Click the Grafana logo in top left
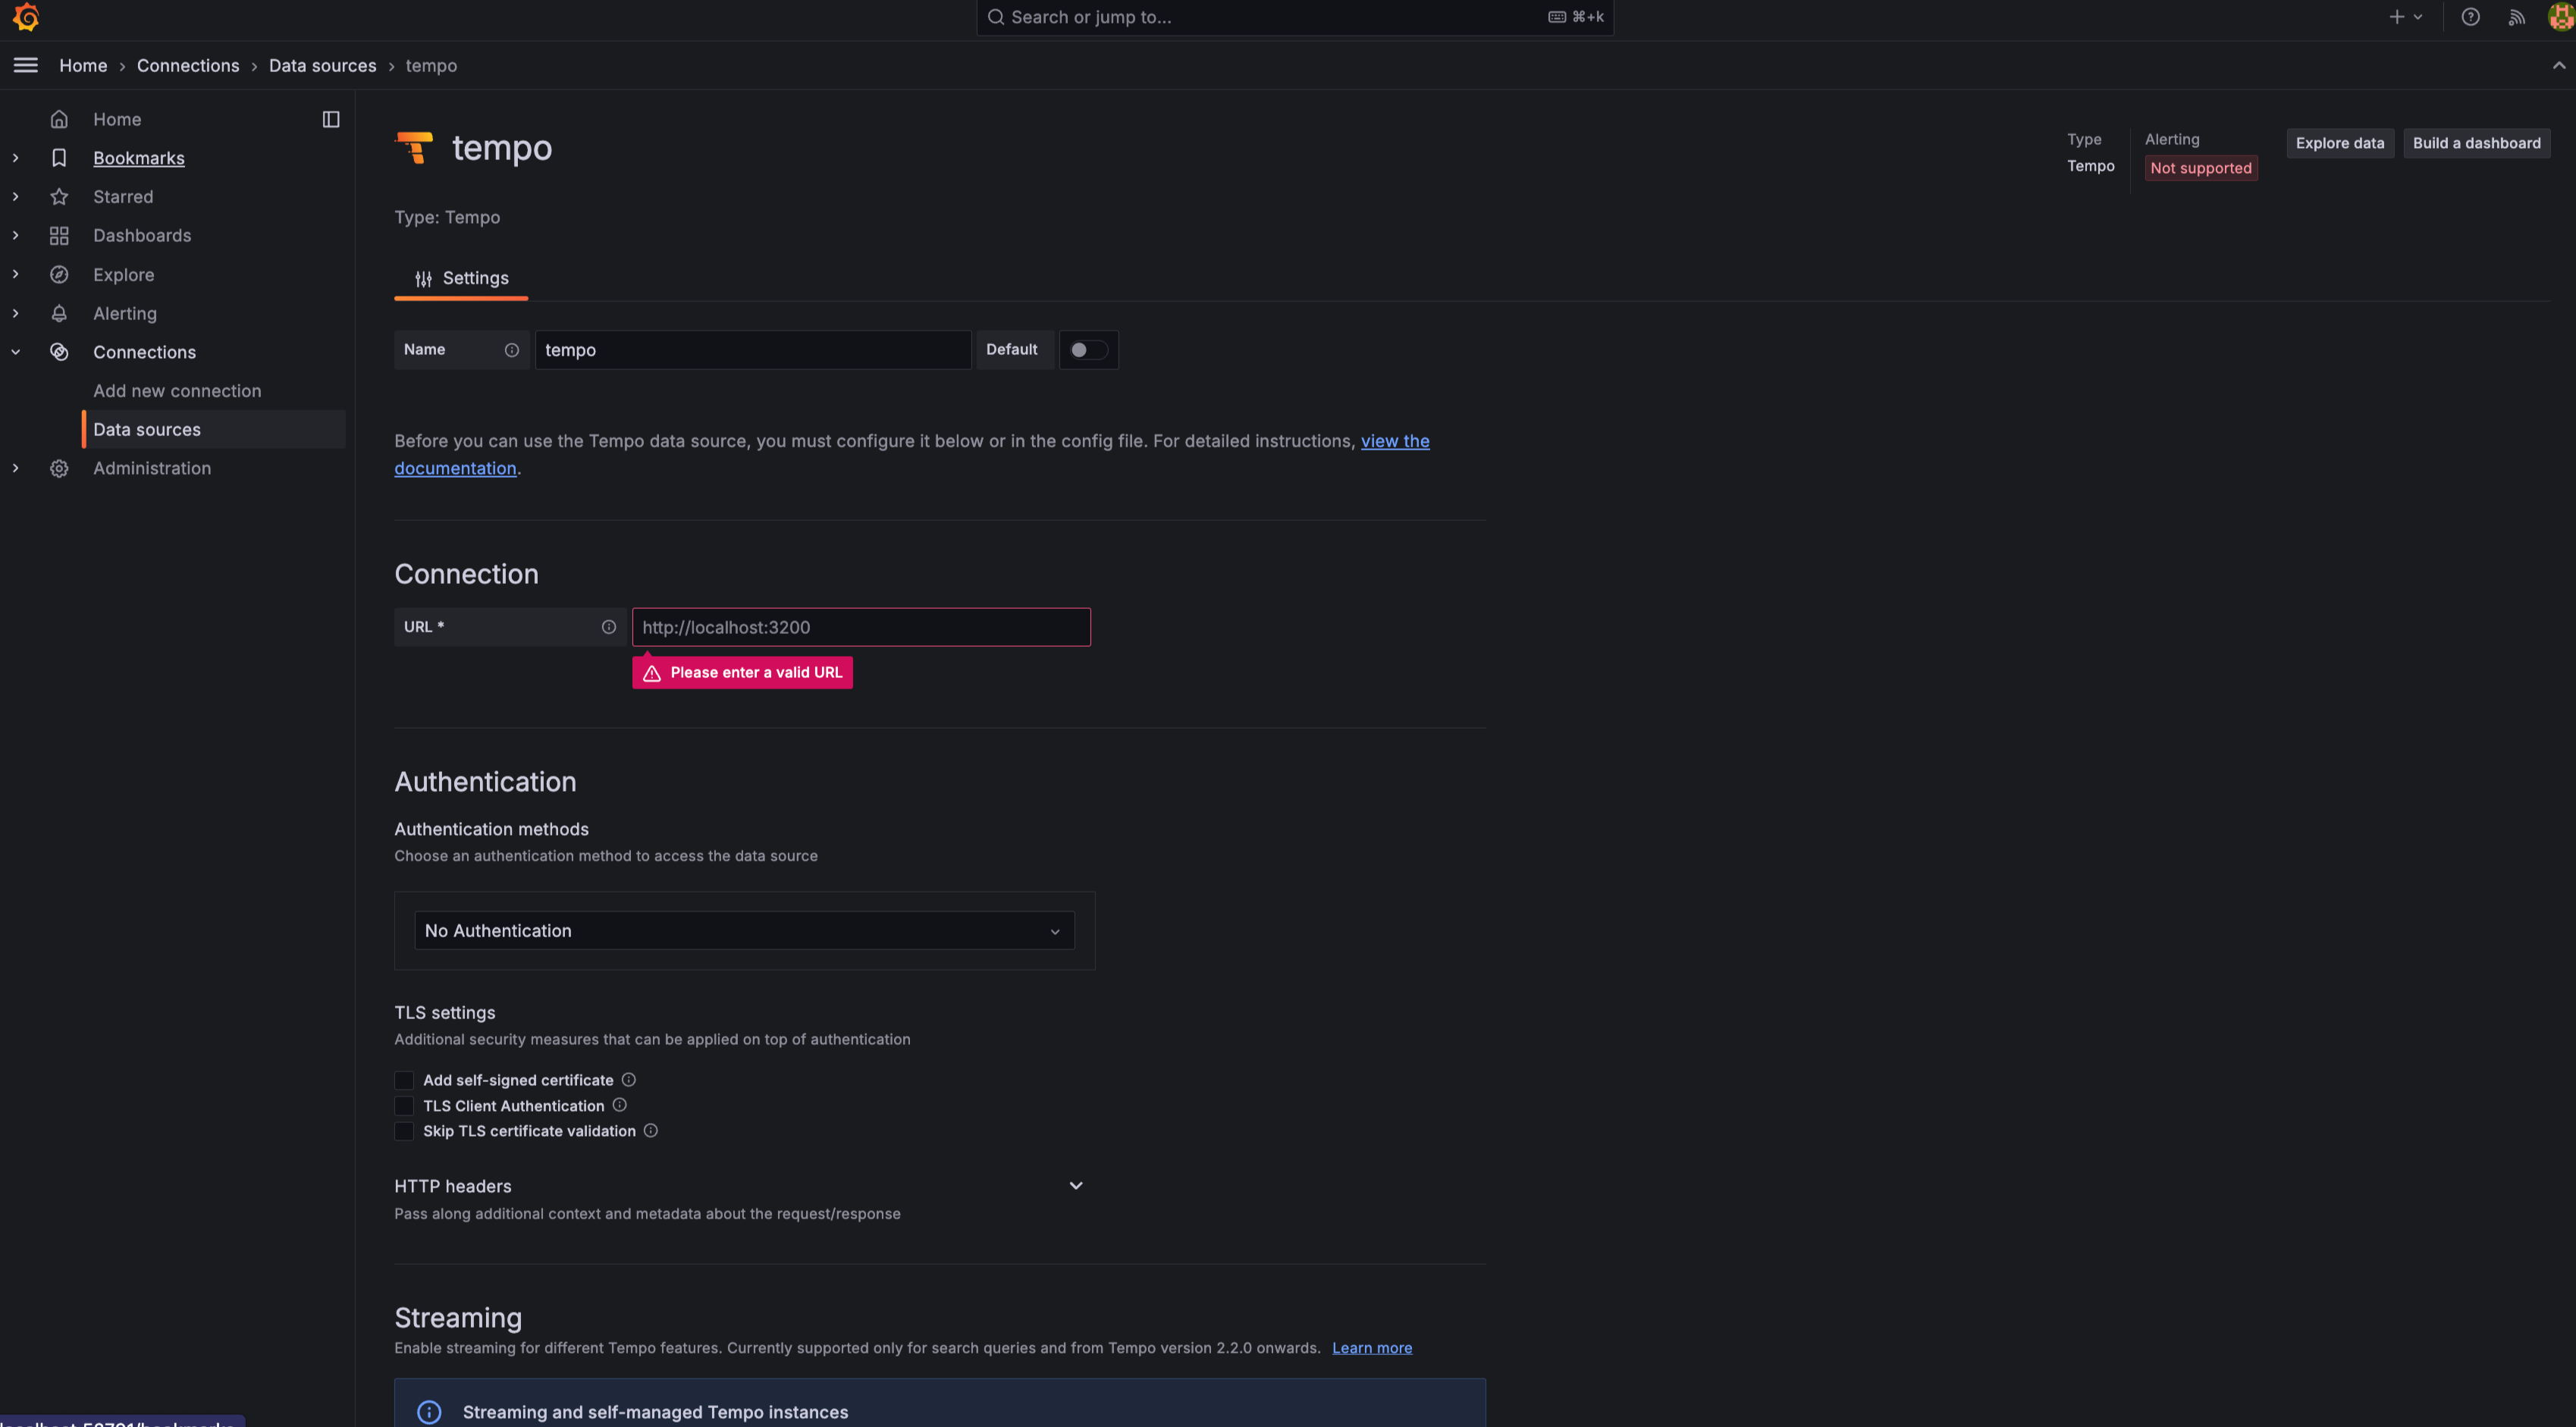Image resolution: width=2576 pixels, height=1427 pixels. [x=26, y=17]
